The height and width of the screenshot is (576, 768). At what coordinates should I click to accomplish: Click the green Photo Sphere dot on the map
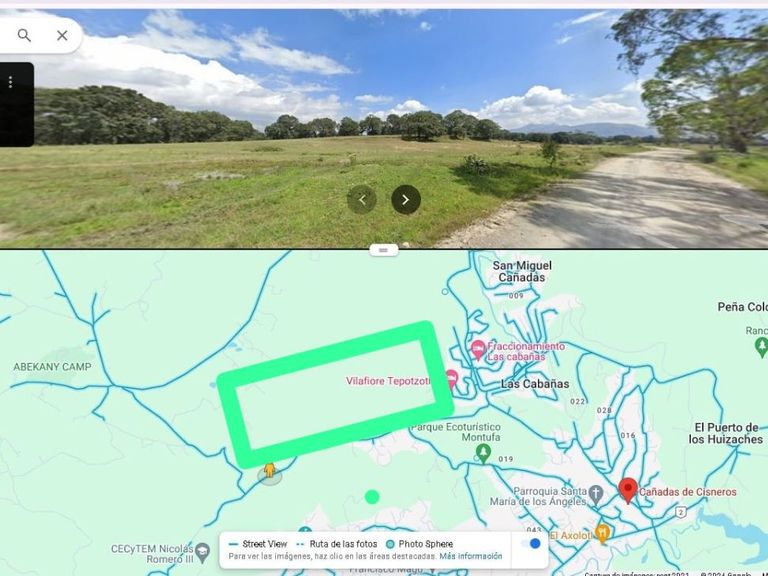click(372, 497)
